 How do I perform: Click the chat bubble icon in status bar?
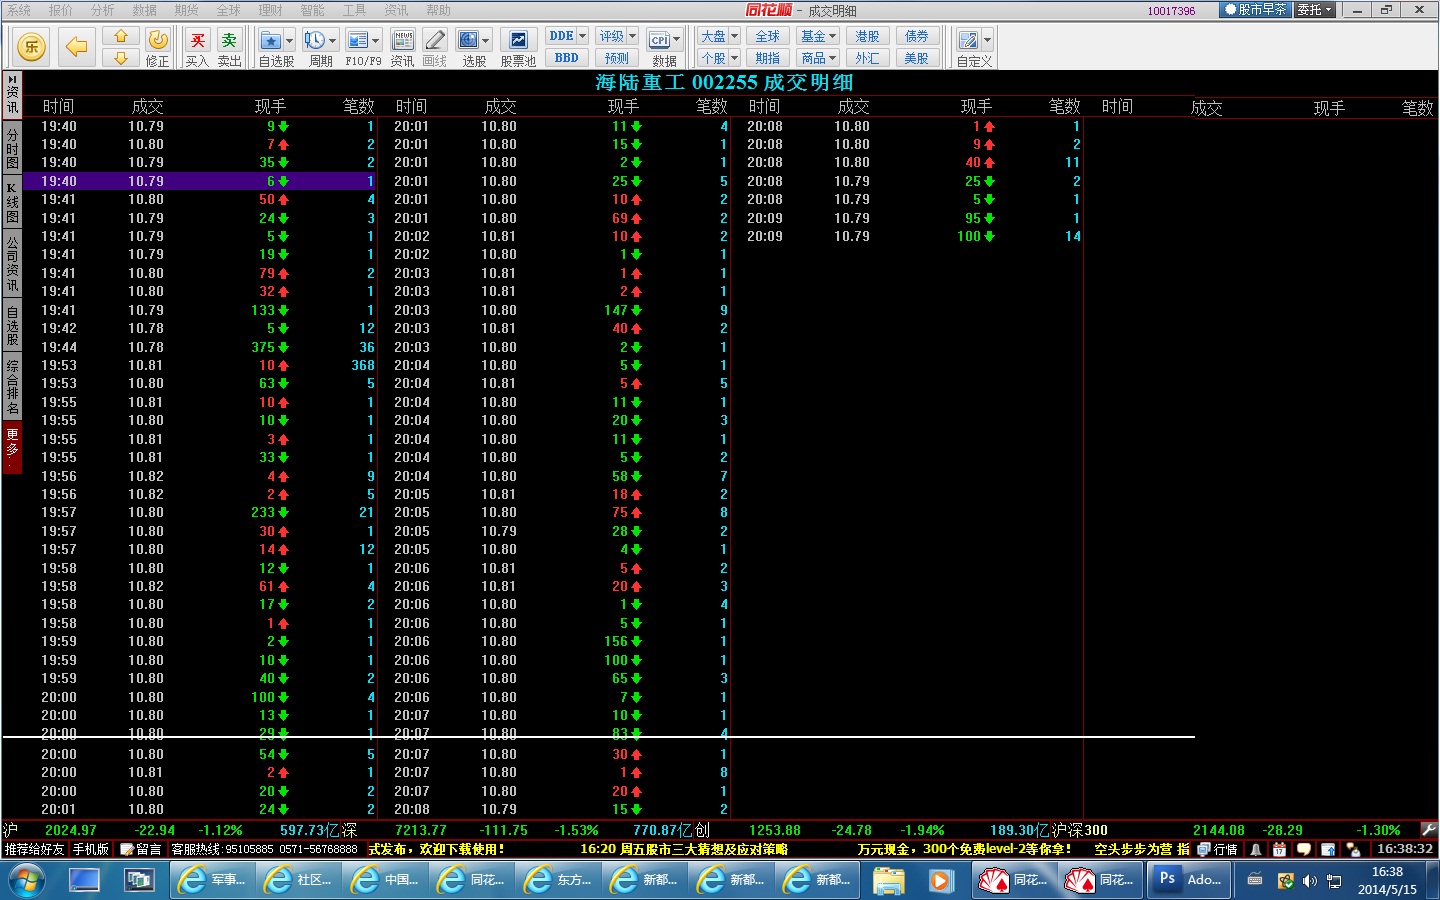[1303, 849]
